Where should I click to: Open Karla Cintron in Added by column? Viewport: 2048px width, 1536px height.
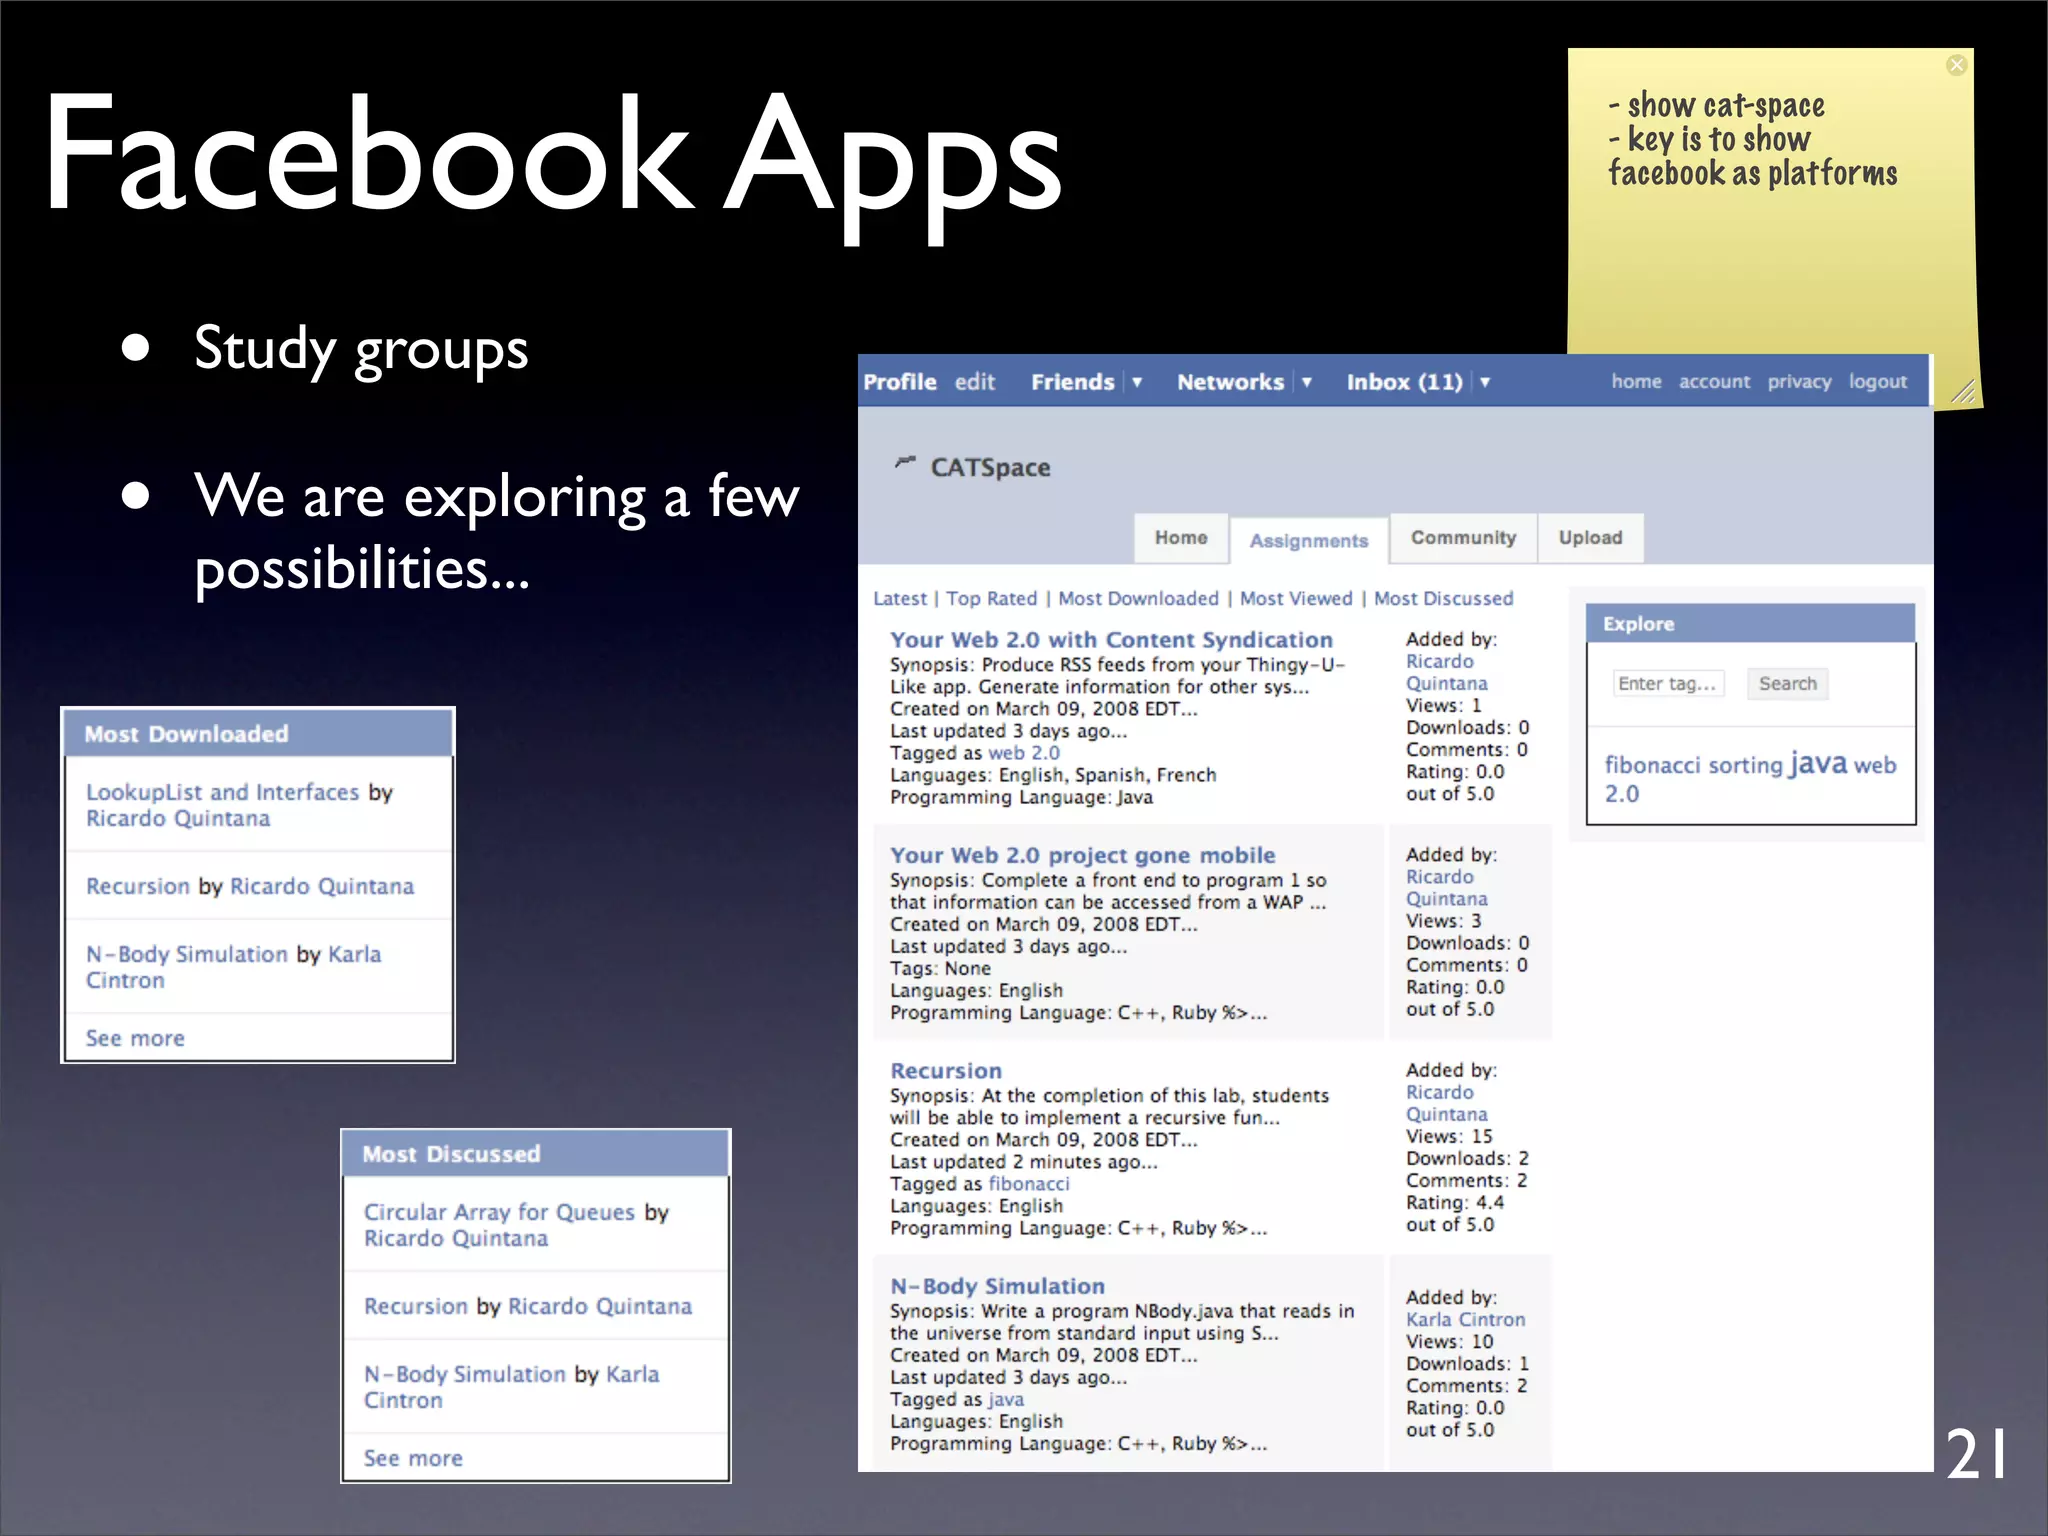pos(1465,1320)
